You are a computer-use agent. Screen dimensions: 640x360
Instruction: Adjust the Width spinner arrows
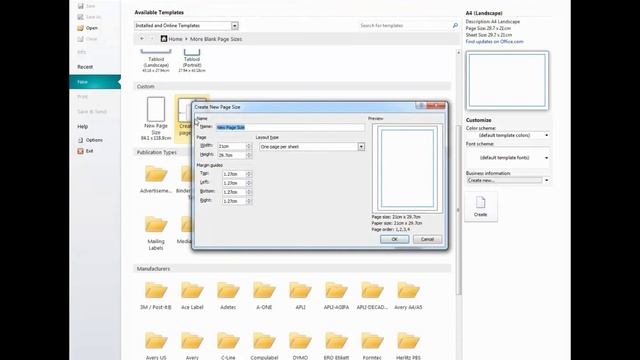(249, 146)
